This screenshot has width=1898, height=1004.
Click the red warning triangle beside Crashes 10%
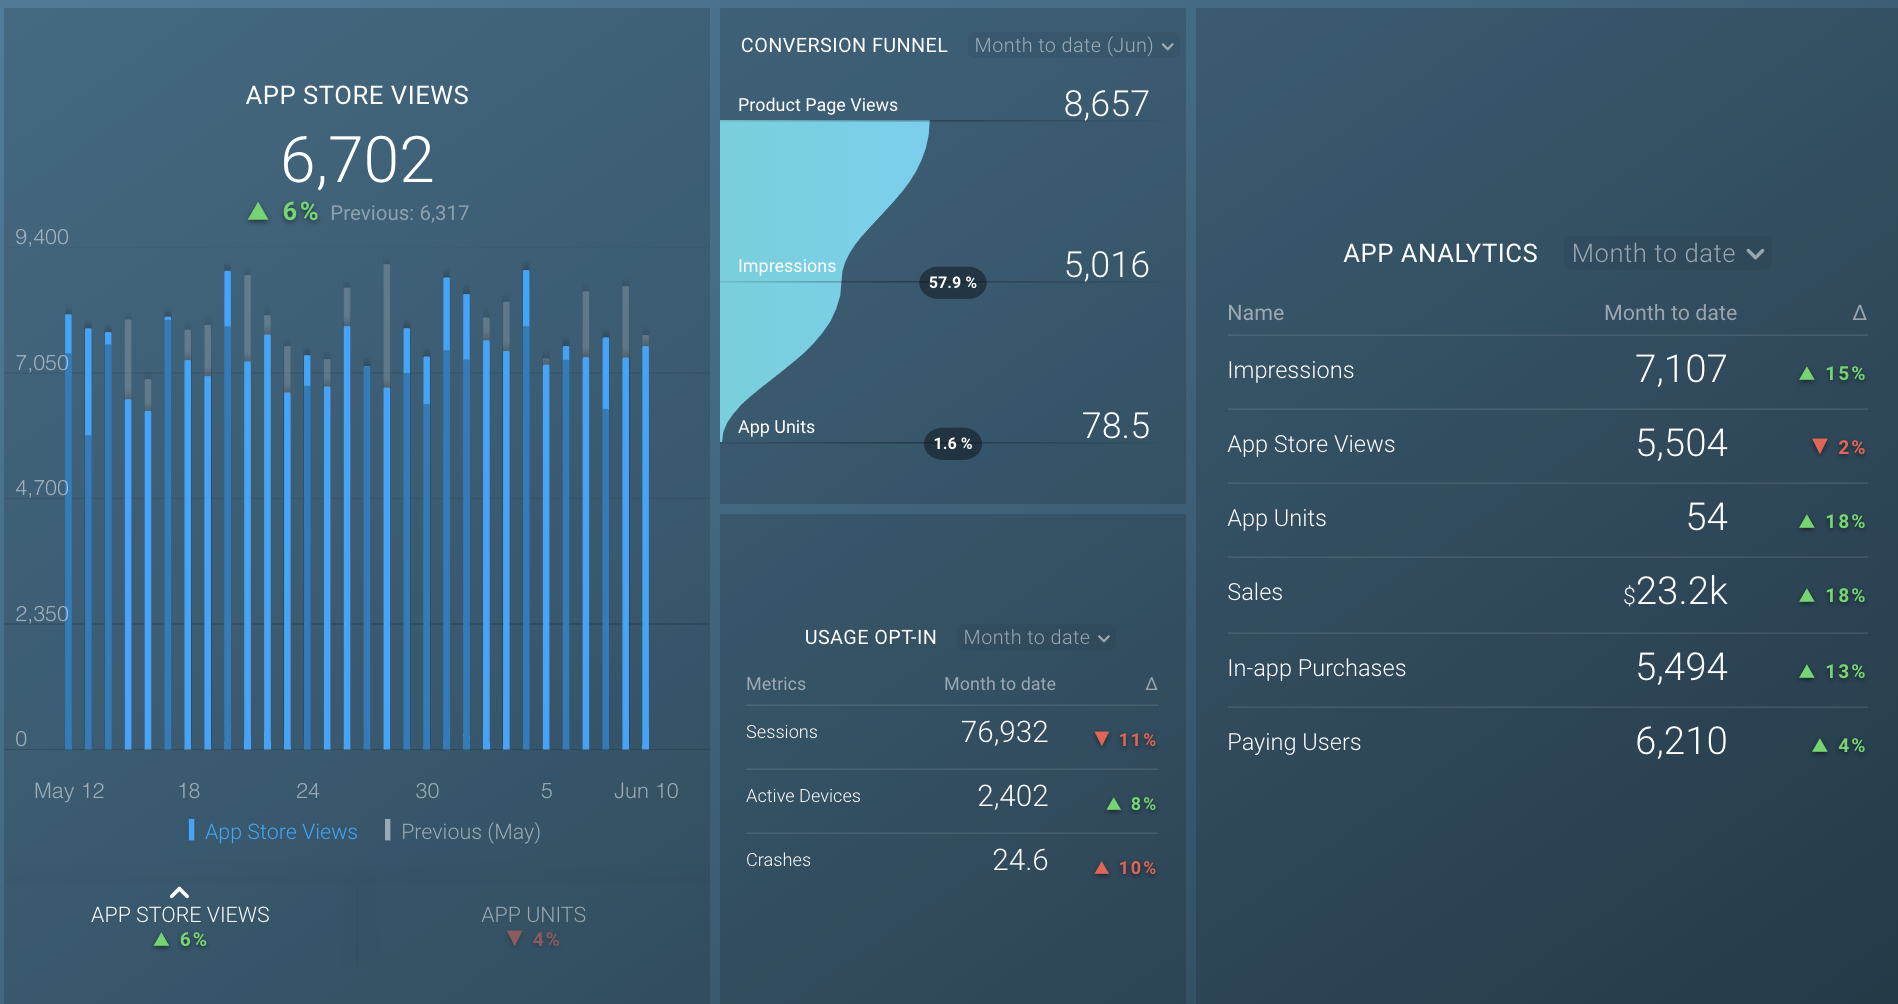(x=1101, y=867)
